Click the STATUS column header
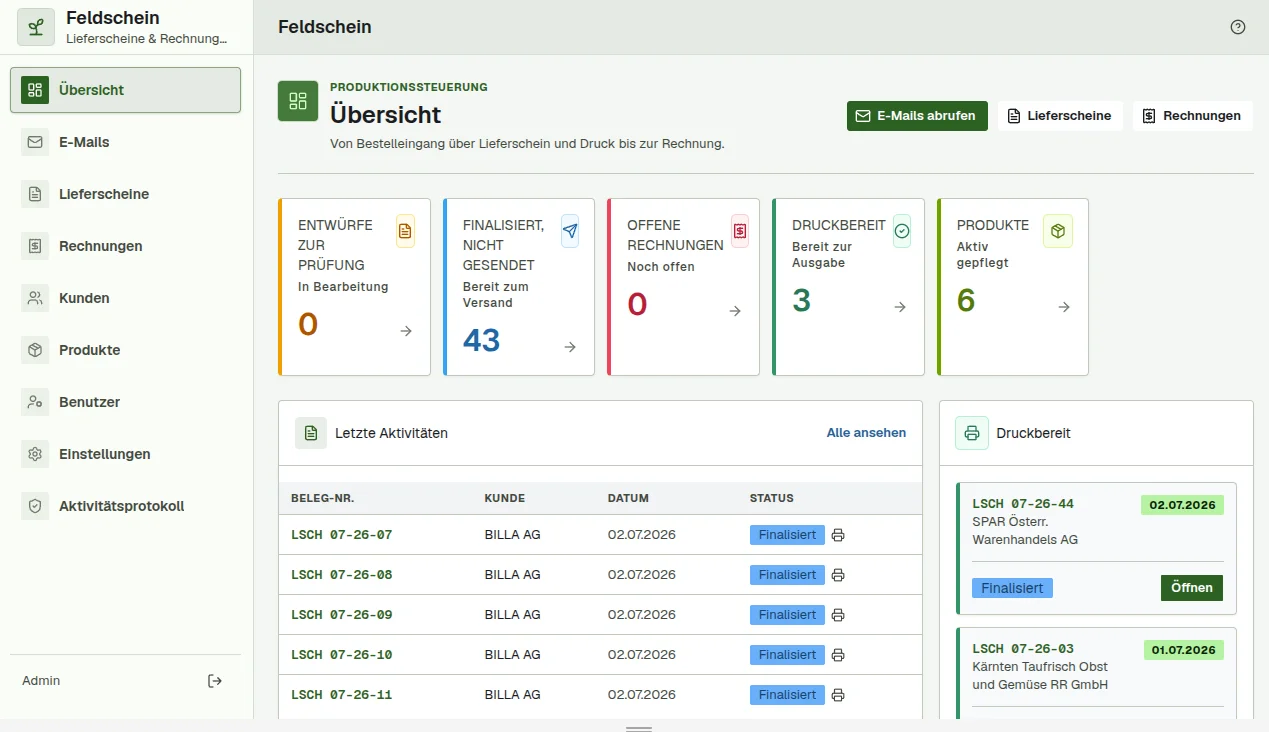Viewport: 1269px width, 732px height. [772, 498]
